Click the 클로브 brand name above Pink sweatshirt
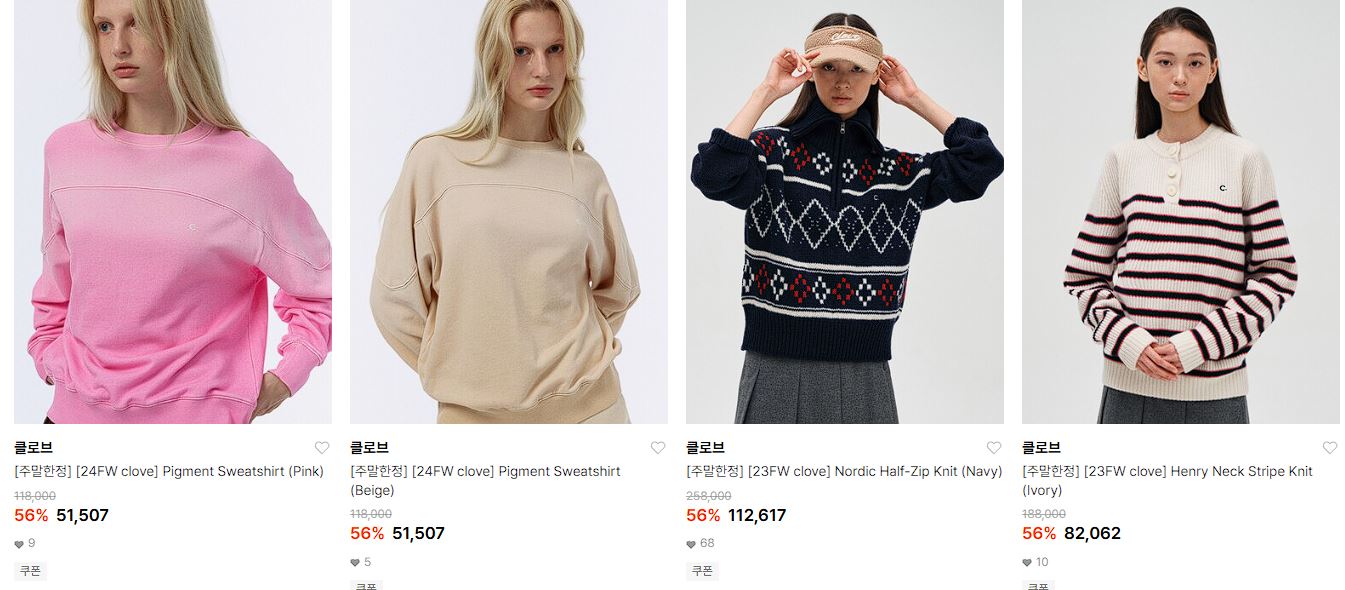Screen dimensions: 1345x590 (x=33, y=448)
